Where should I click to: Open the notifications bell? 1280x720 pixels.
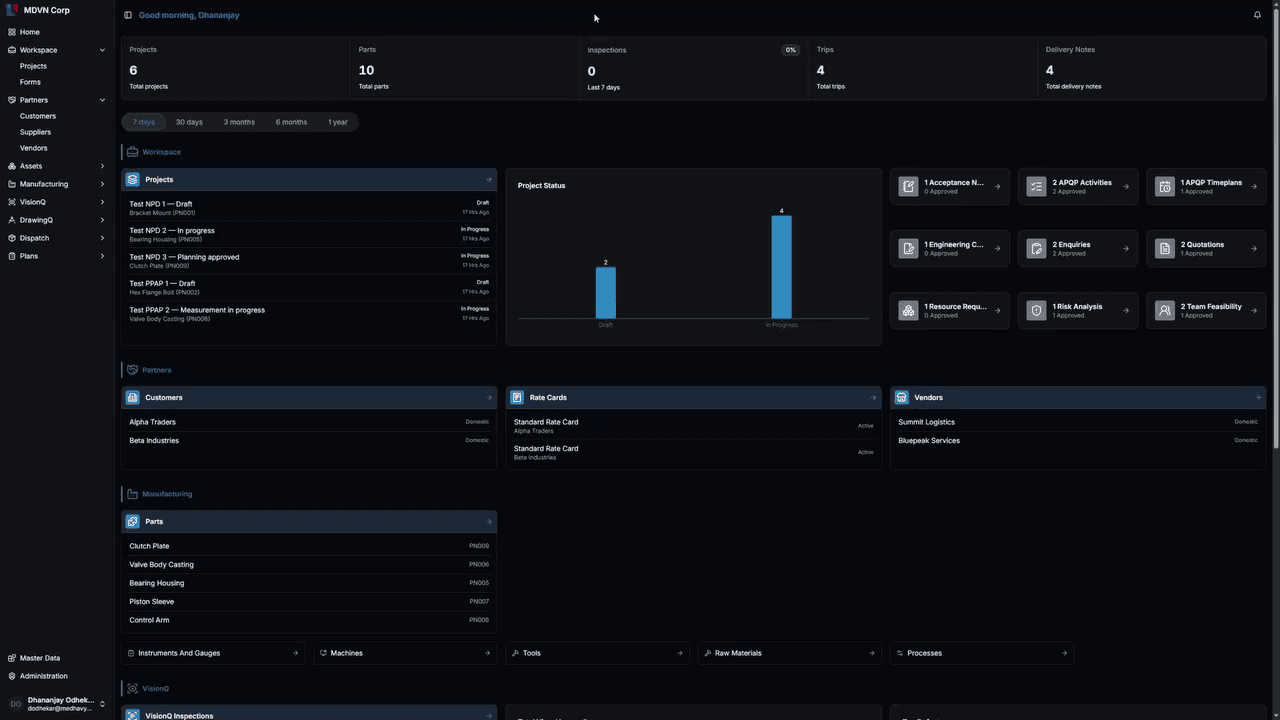click(x=1257, y=15)
